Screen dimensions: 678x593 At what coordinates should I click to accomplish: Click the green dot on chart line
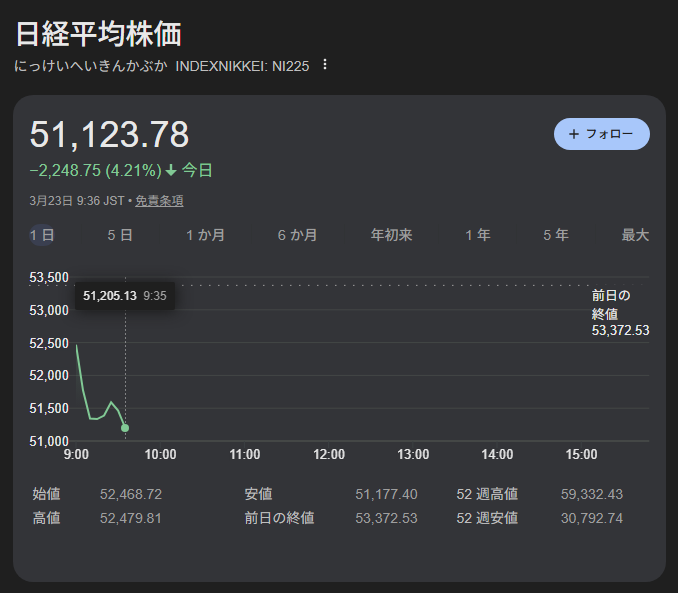click(x=125, y=428)
